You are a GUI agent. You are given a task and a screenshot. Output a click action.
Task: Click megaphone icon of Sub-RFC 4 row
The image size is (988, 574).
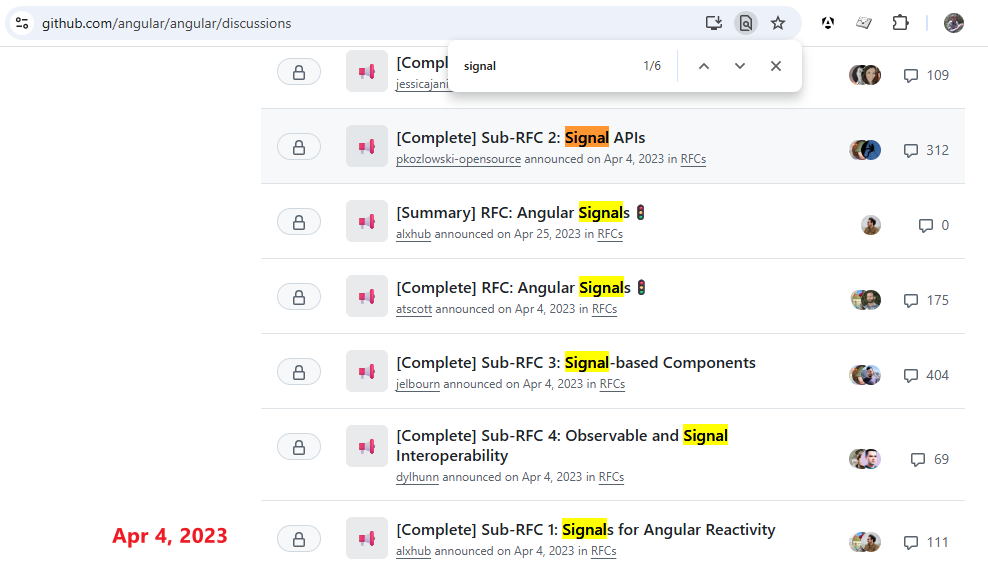[x=367, y=446]
